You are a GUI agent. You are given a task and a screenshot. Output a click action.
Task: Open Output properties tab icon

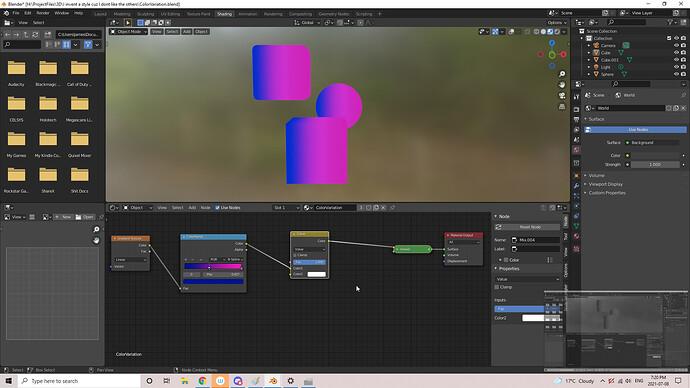coord(576,119)
